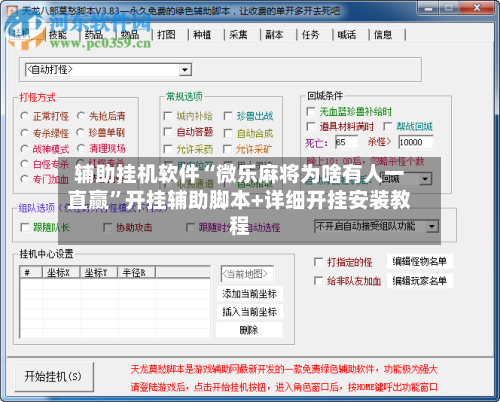Enable 给非队友加血 checkbox
Image resolution: width=500 pixels, height=402 pixels.
coord(318,281)
